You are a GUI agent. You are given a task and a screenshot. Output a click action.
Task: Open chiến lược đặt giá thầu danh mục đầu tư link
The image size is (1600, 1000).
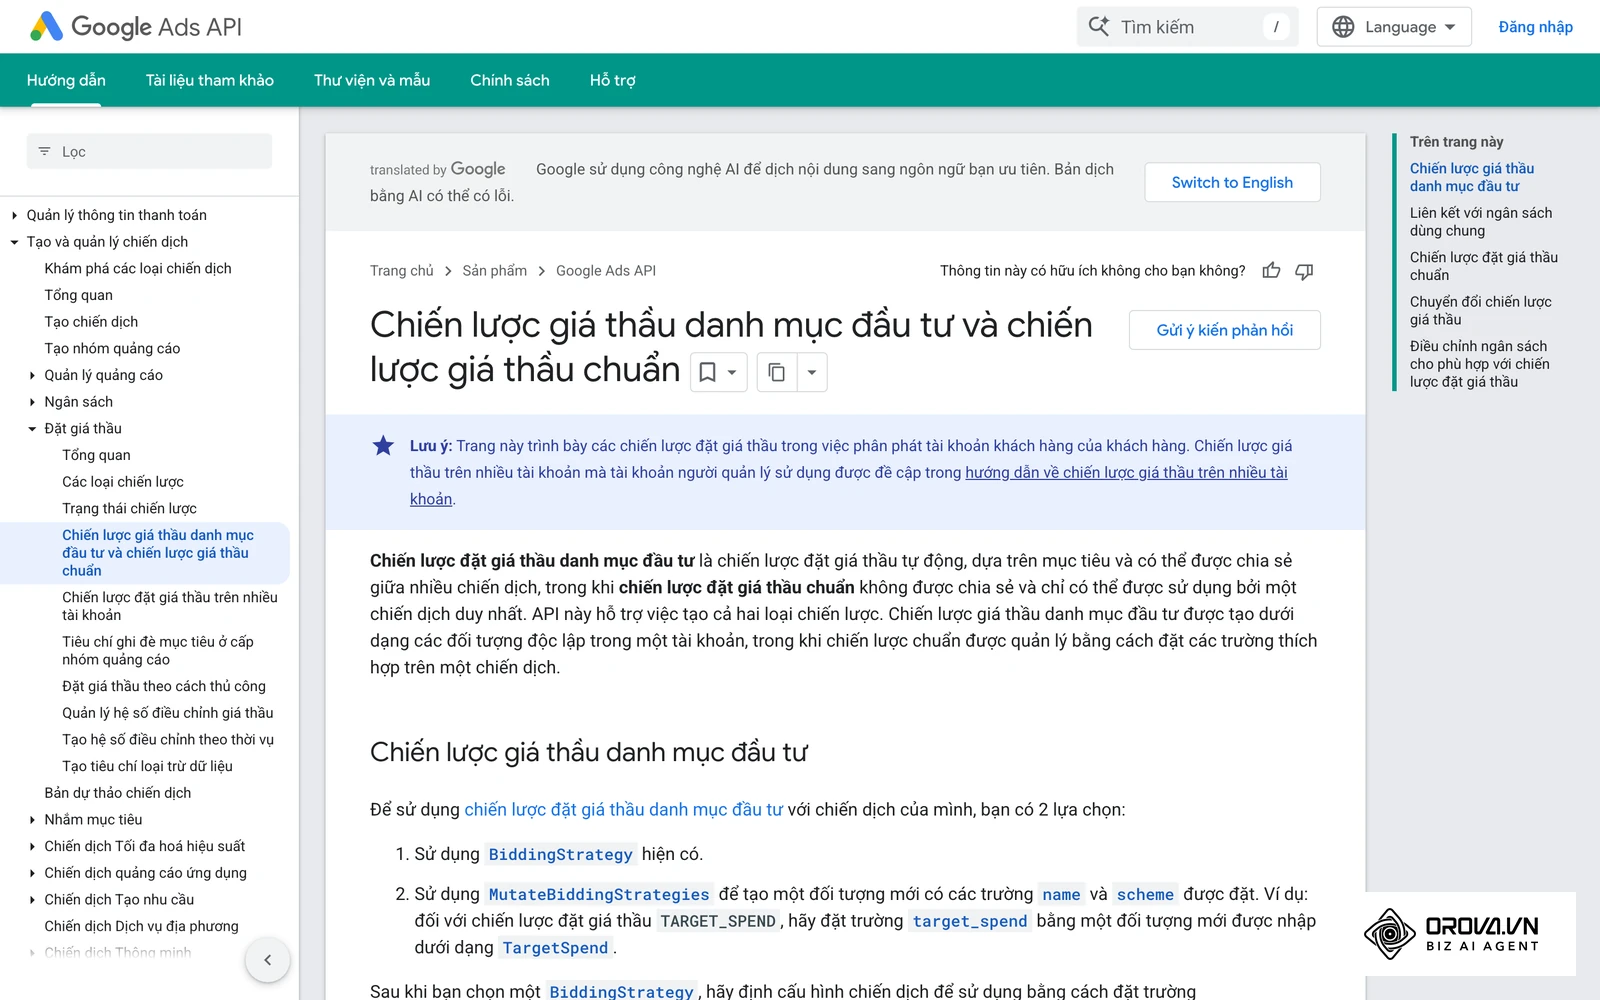[x=623, y=810]
